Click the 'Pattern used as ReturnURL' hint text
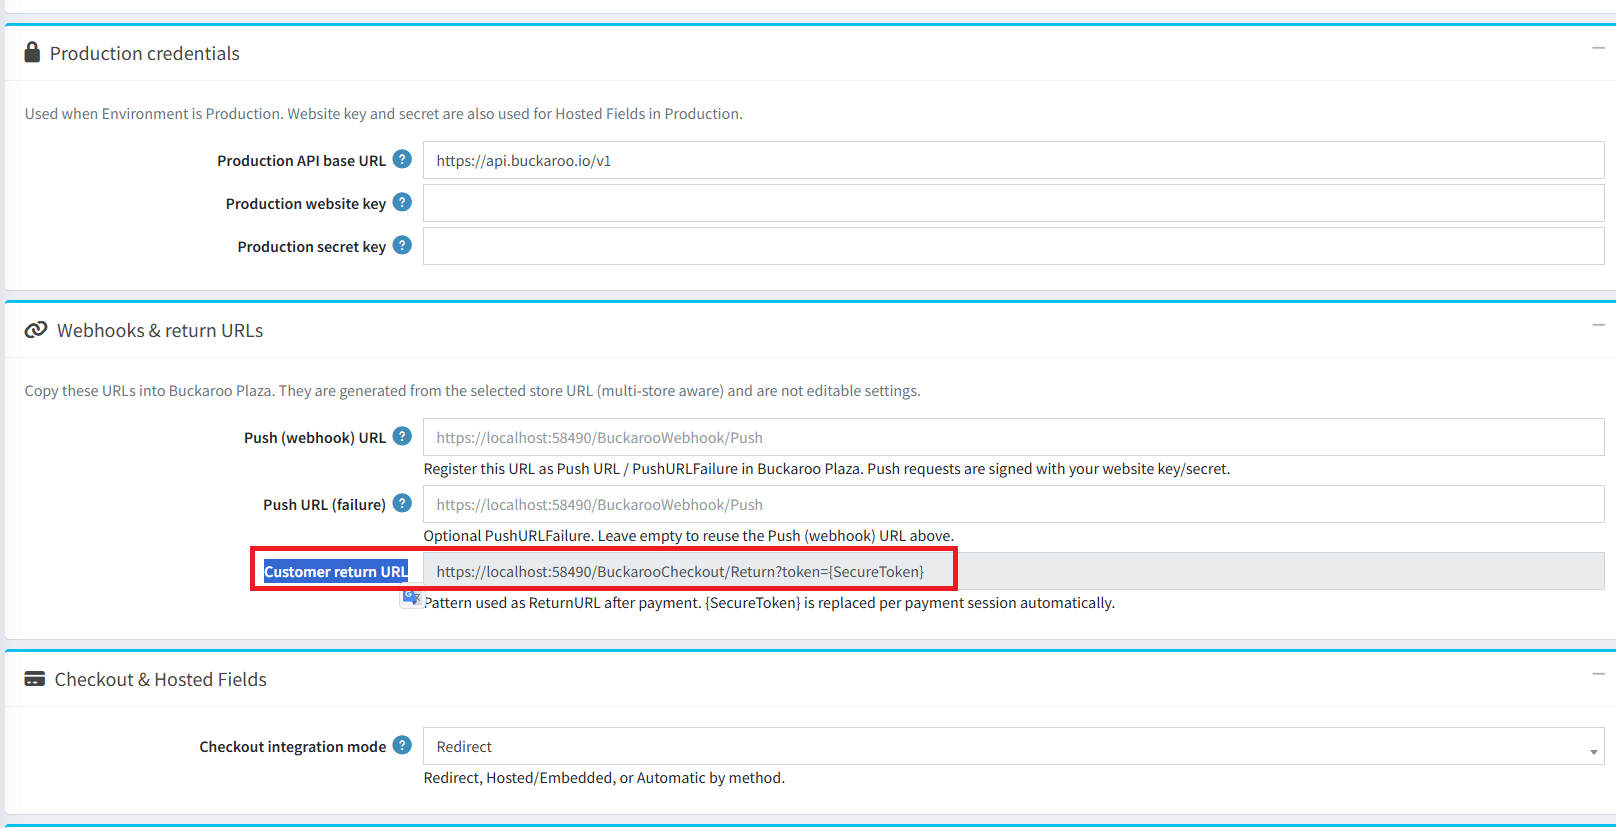The image size is (1616, 828). tap(769, 602)
